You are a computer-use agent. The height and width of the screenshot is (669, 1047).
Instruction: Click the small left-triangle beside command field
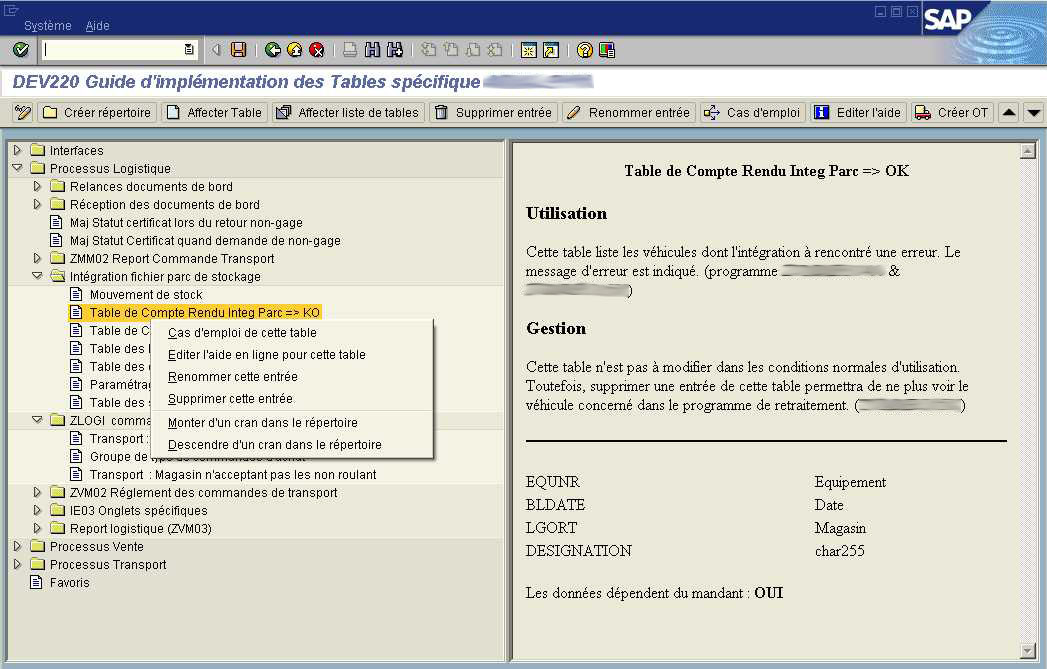(216, 50)
